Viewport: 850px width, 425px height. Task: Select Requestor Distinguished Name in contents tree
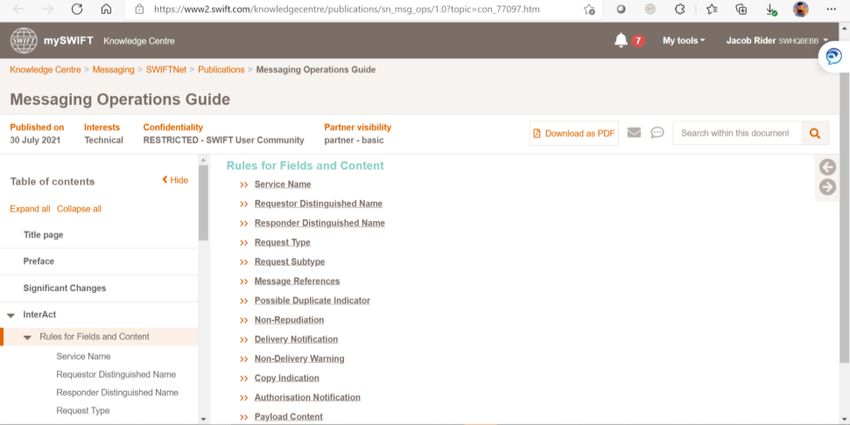tap(116, 374)
